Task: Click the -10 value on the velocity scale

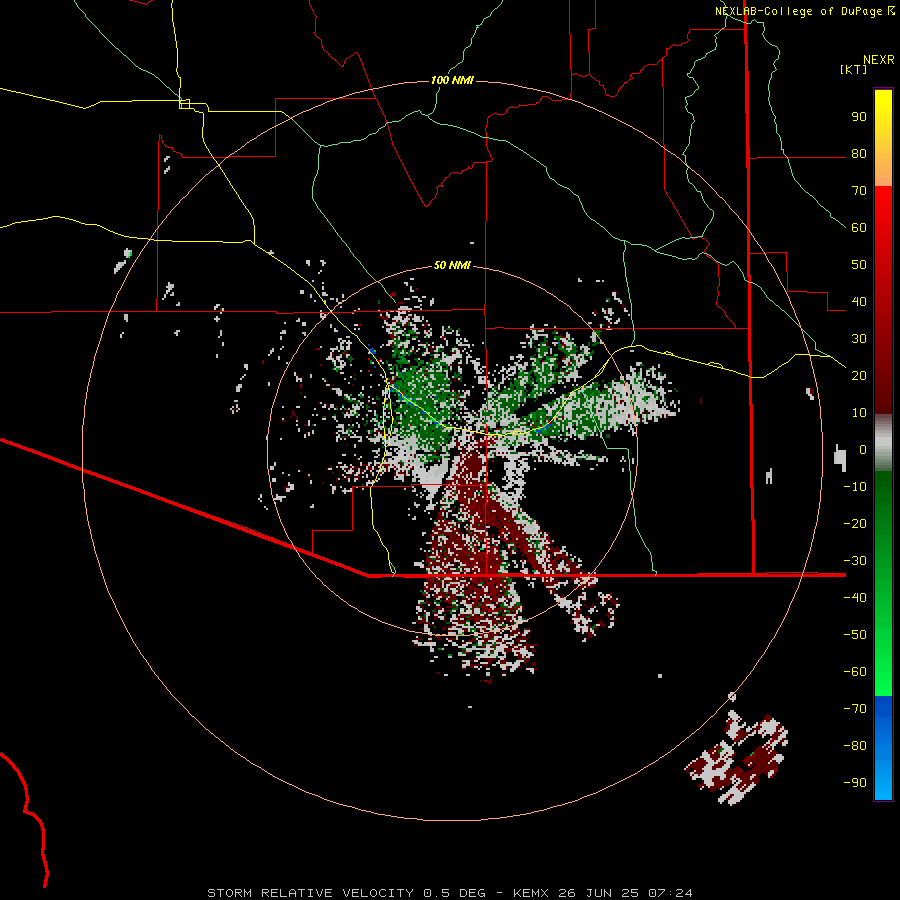Action: click(855, 487)
